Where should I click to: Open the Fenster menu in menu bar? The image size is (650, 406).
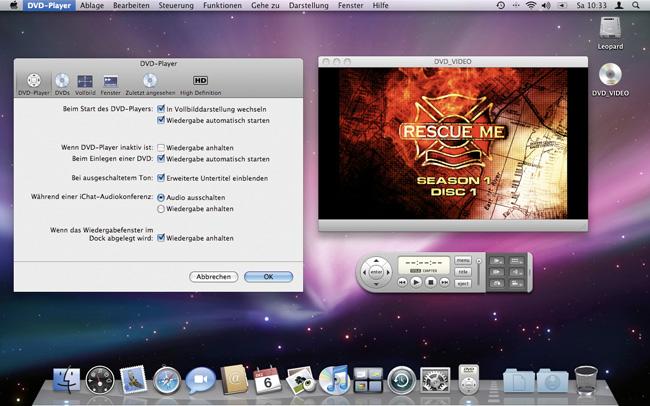[351, 5]
